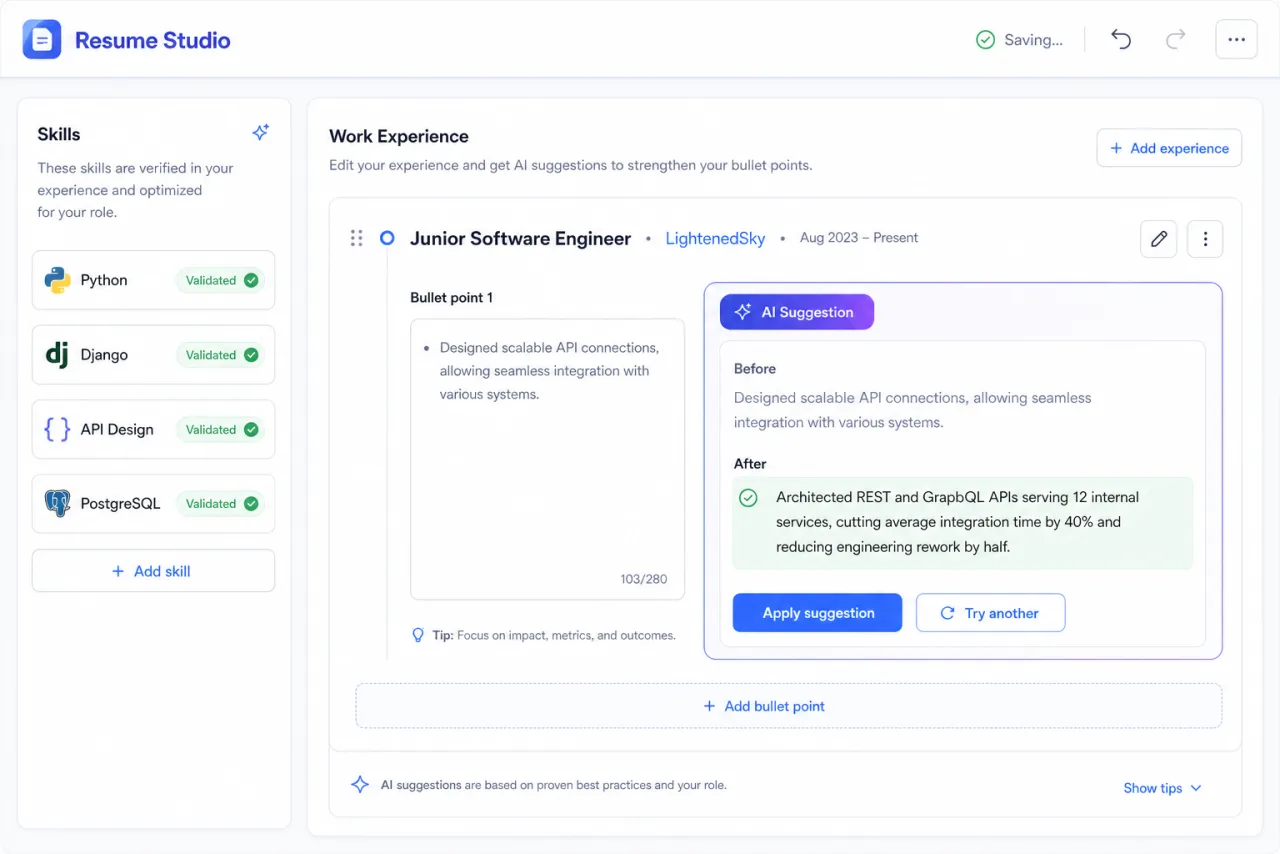The height and width of the screenshot is (854, 1280).
Task: Redo the last change
Action: point(1176,40)
